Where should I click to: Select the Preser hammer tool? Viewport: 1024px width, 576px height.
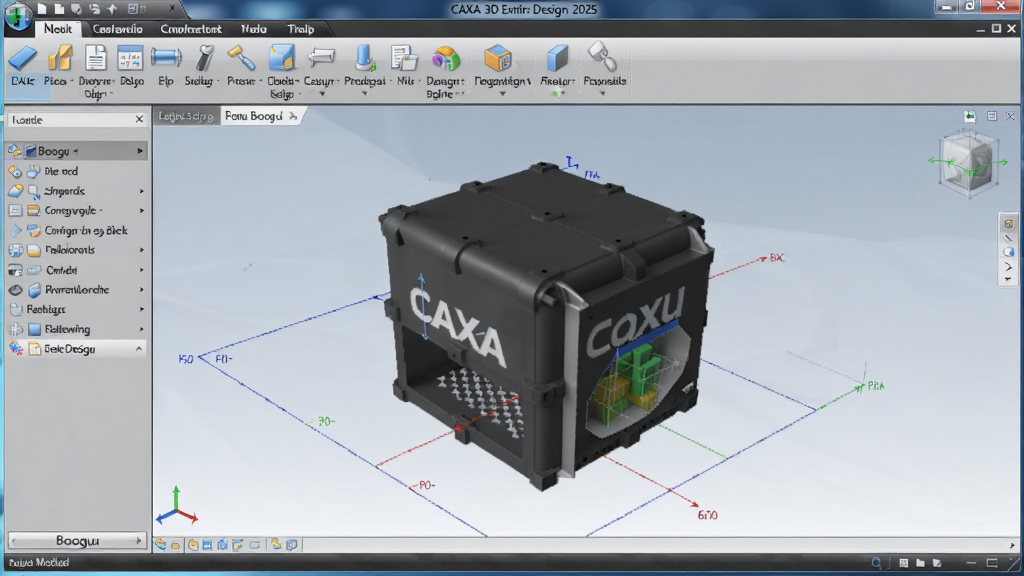click(x=242, y=66)
